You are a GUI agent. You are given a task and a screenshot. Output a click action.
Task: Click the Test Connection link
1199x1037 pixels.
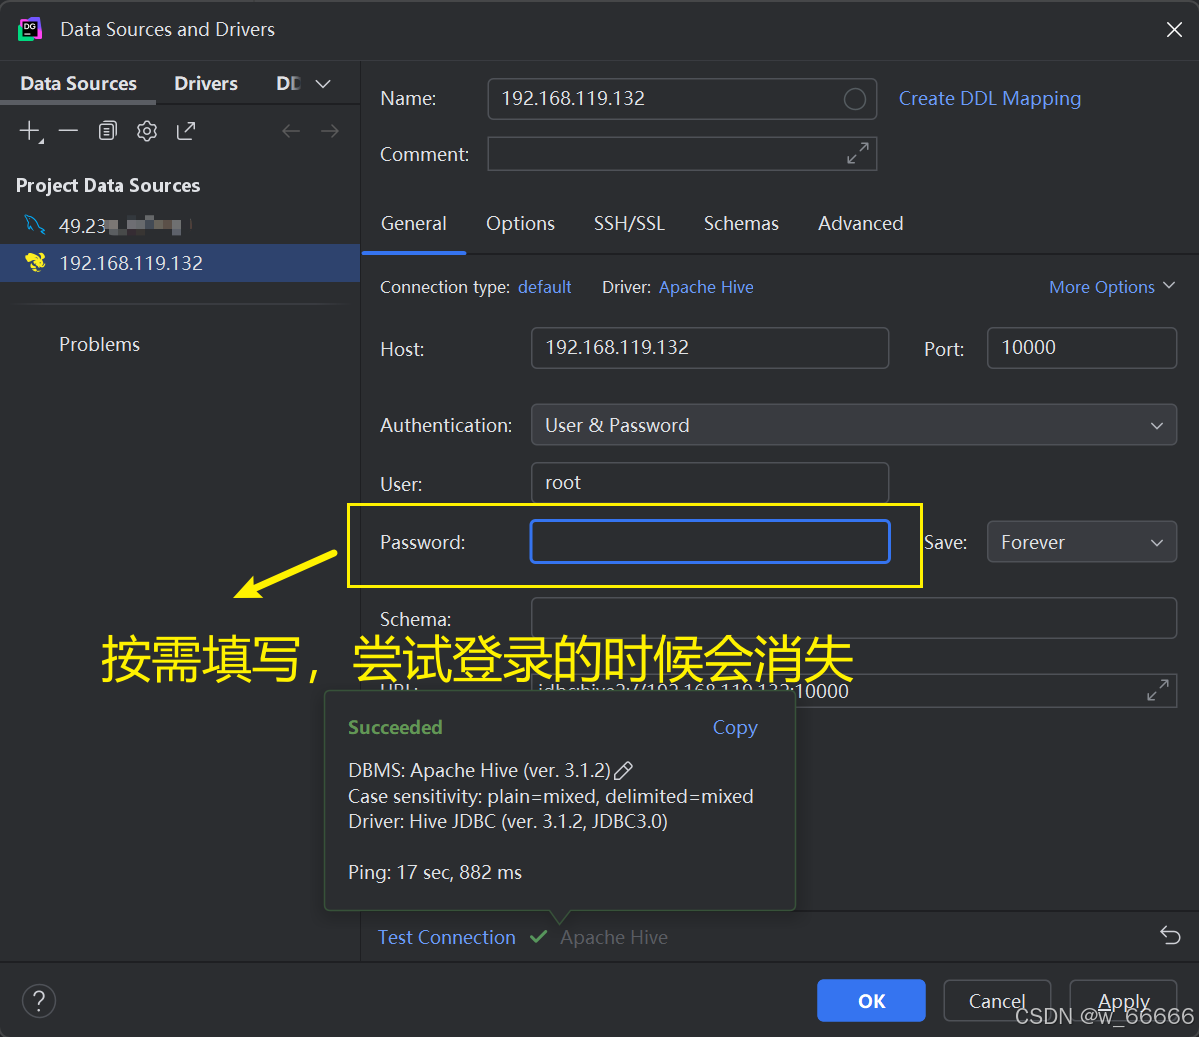tap(447, 937)
